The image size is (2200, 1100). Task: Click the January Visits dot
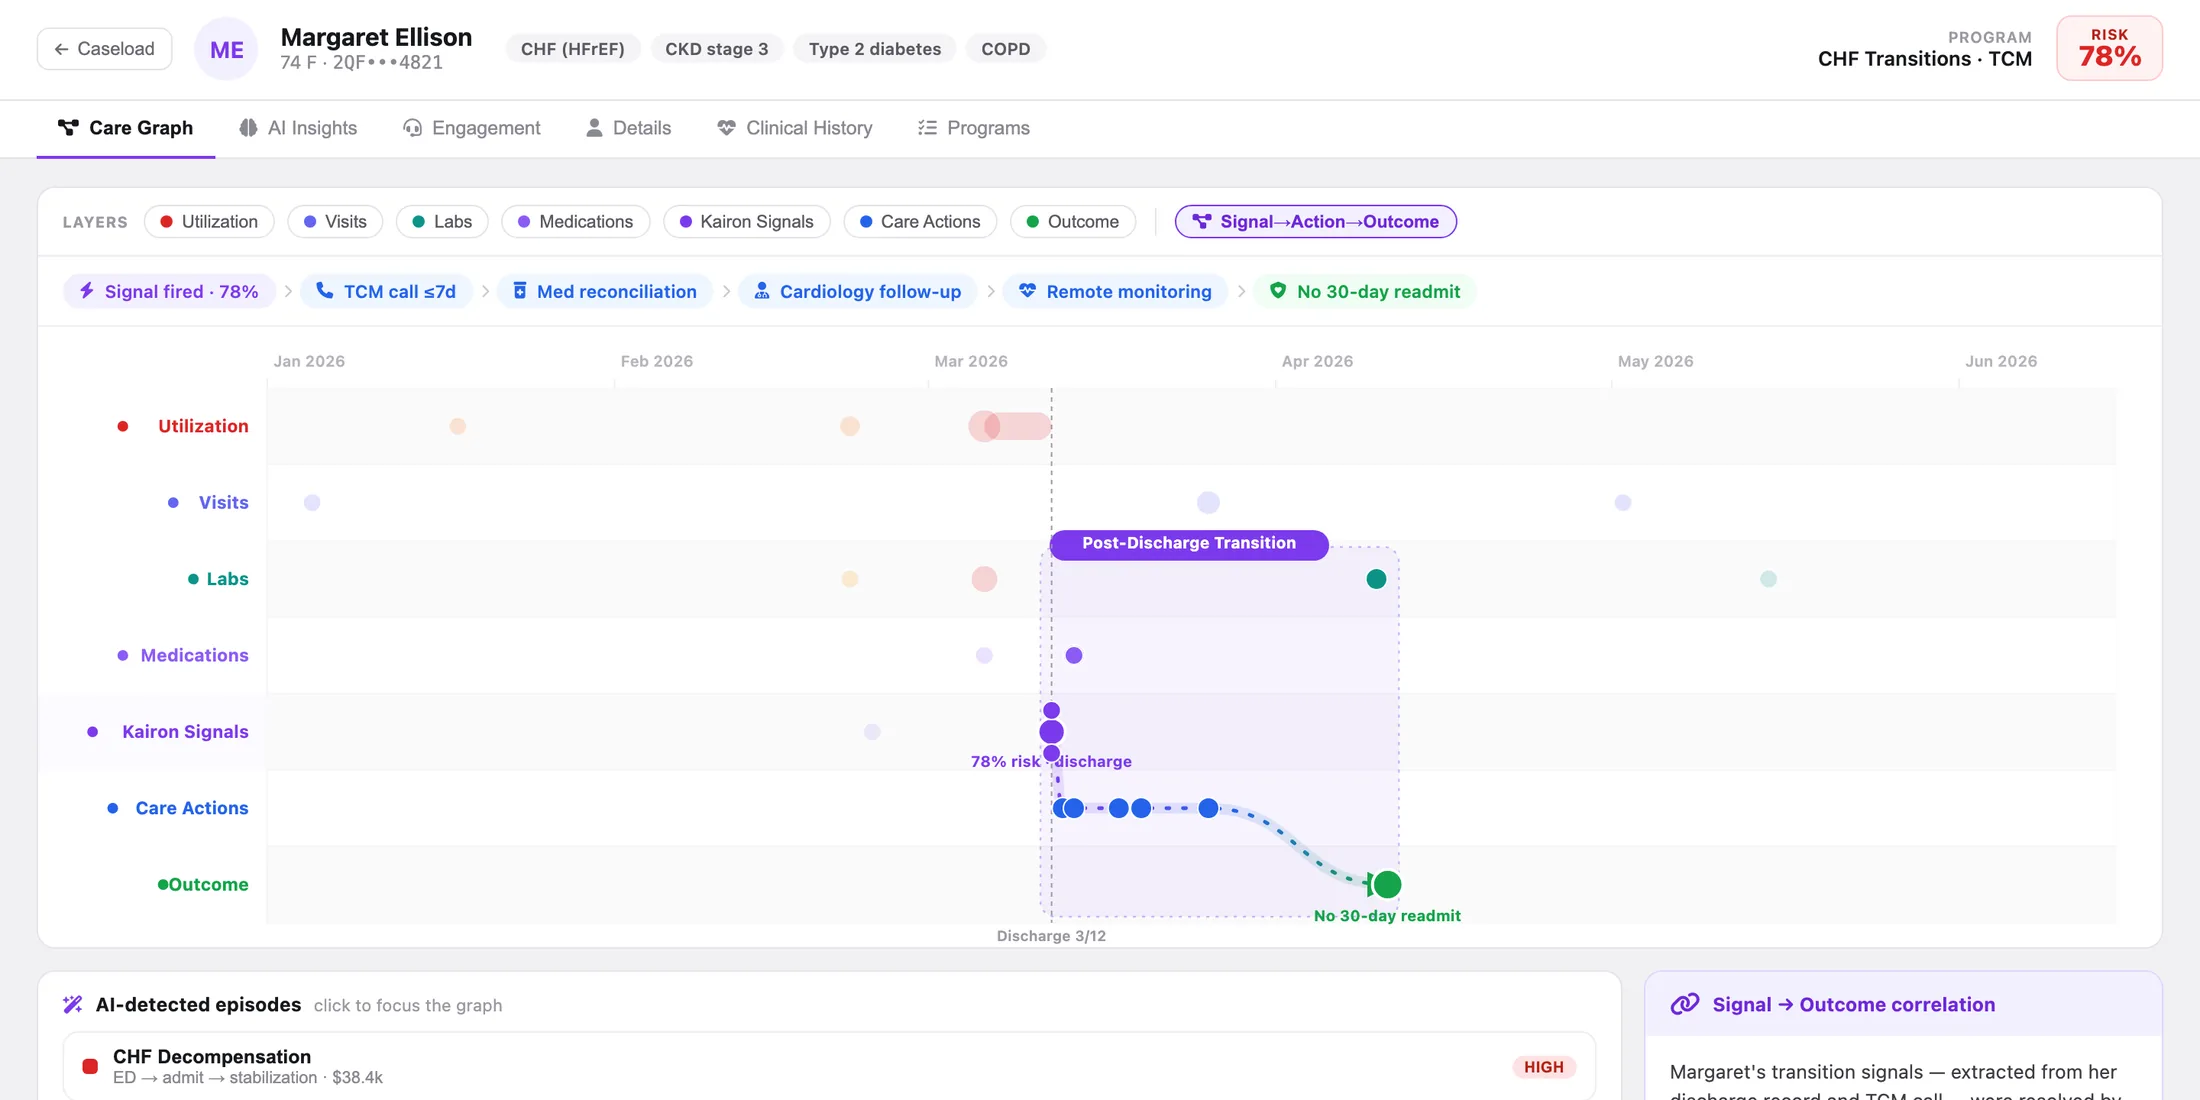(312, 503)
